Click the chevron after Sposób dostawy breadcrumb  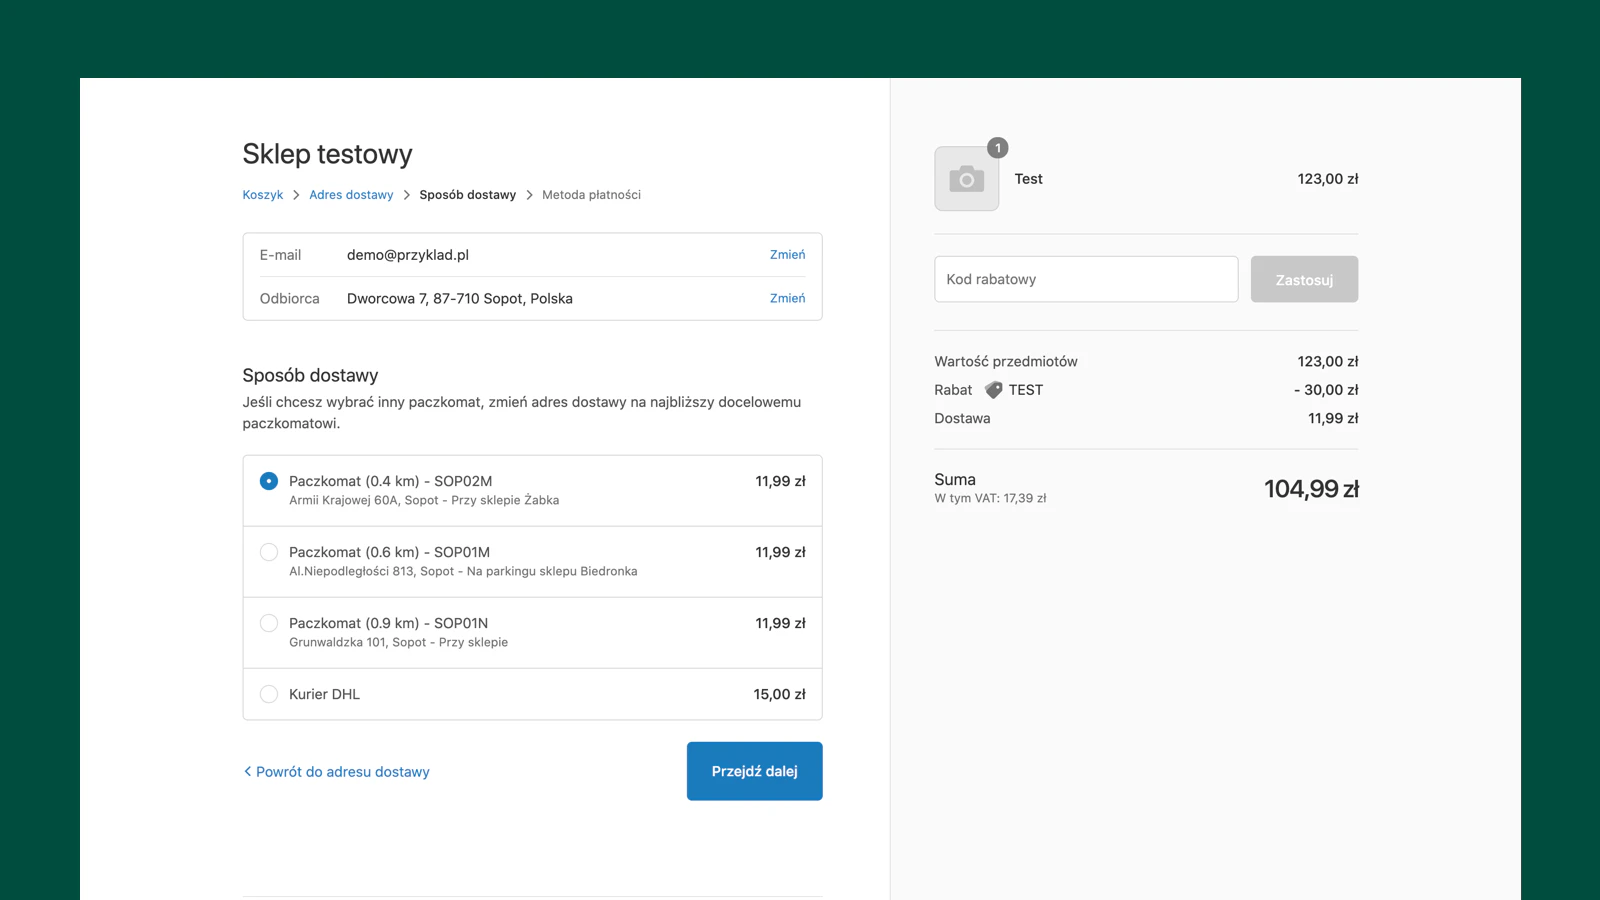tap(529, 195)
